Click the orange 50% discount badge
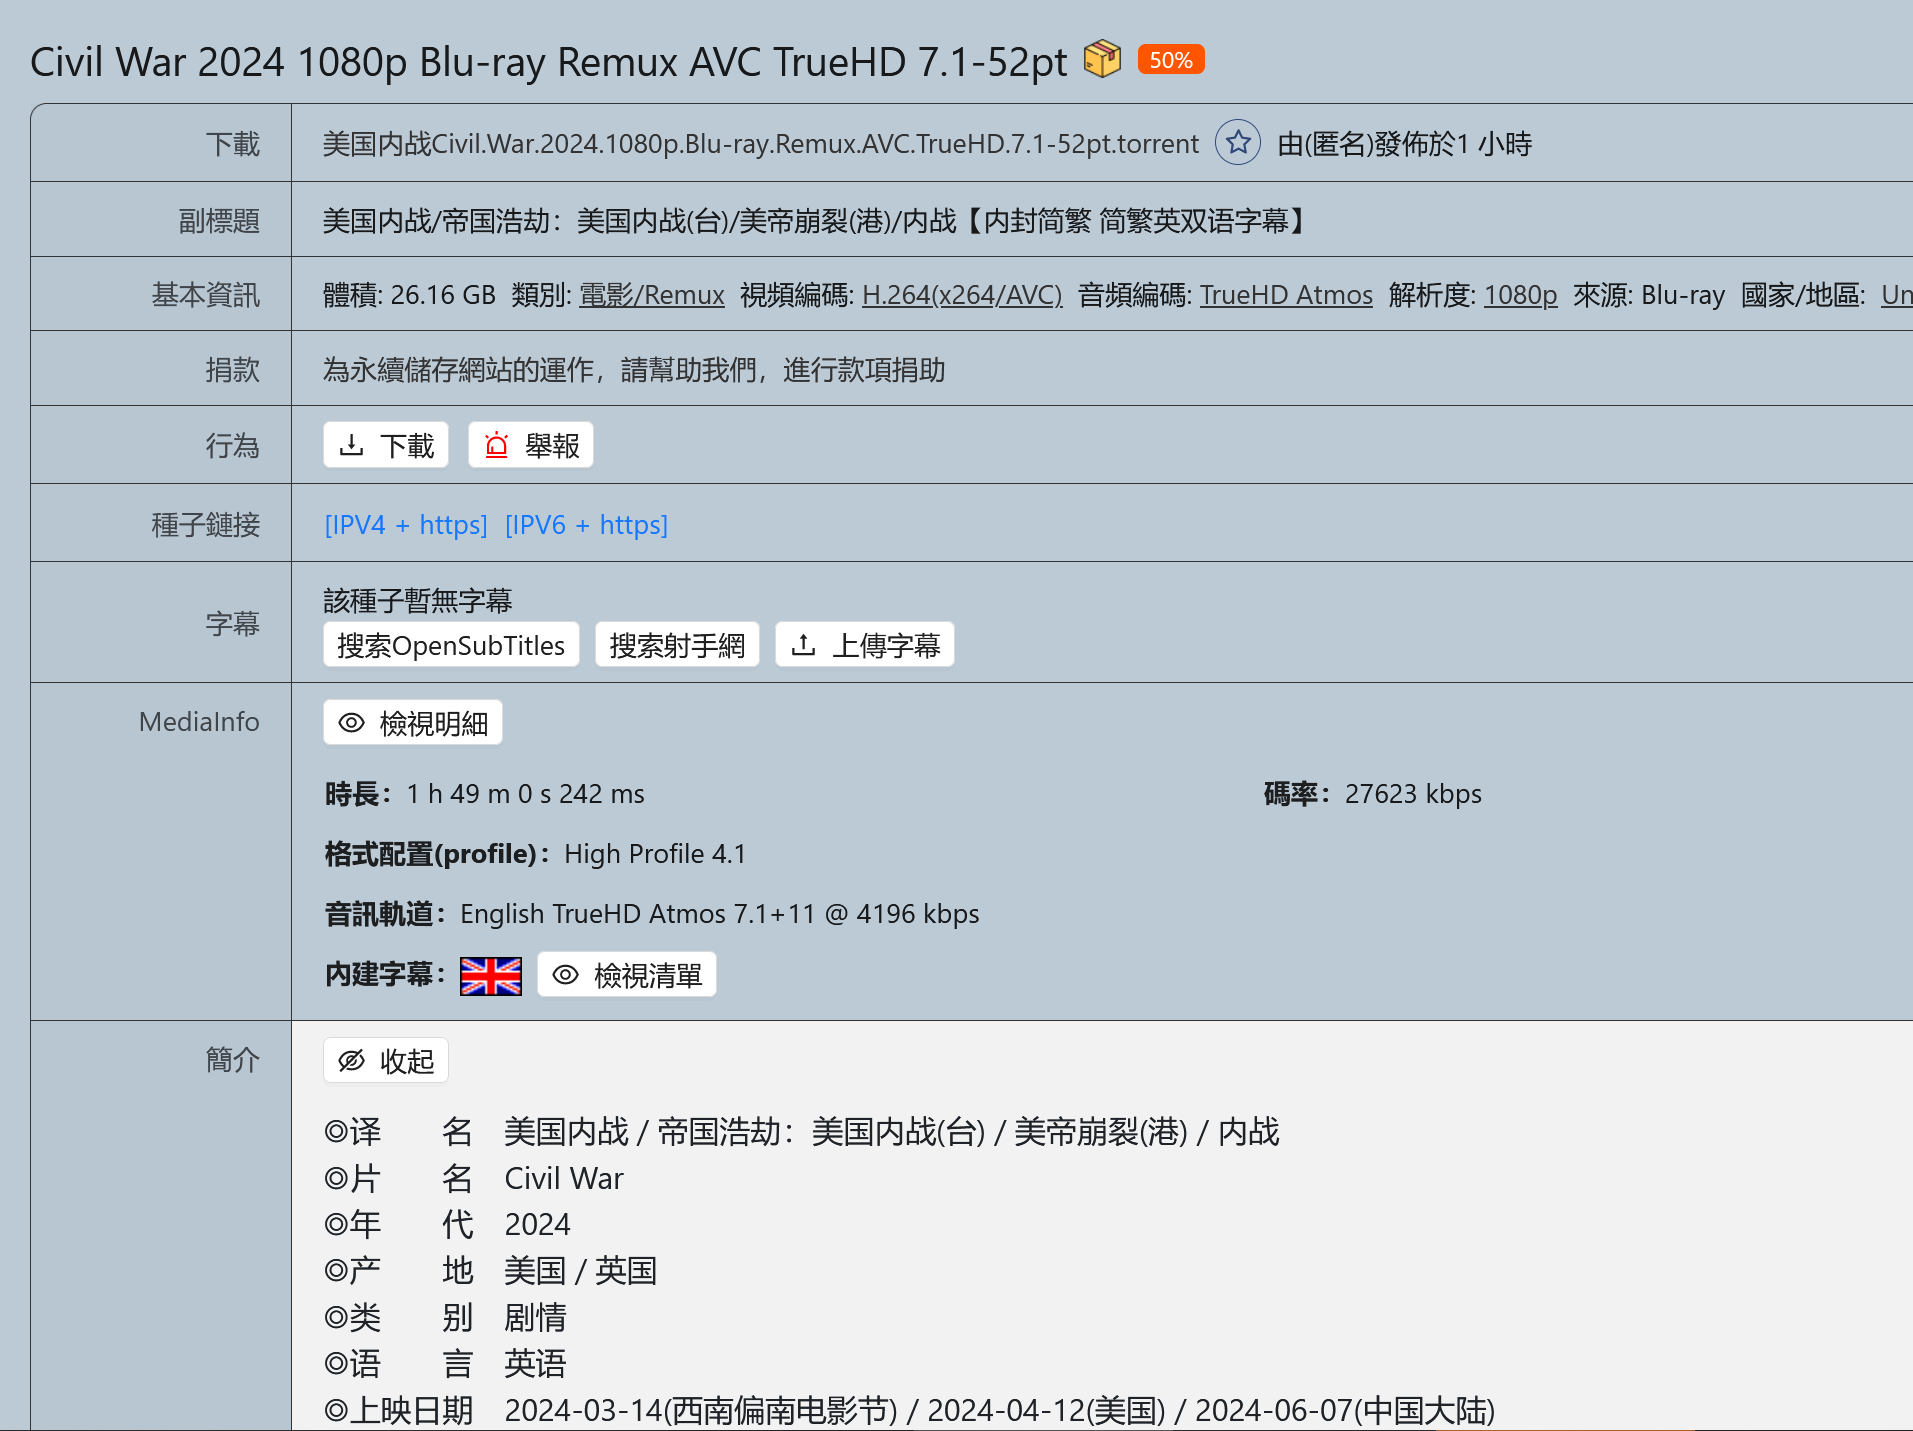This screenshot has height=1431, width=1913. click(x=1171, y=60)
